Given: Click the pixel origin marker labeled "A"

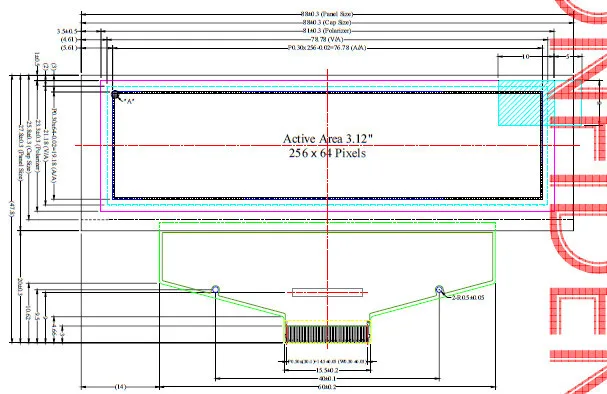Looking at the screenshot, I should (115, 94).
